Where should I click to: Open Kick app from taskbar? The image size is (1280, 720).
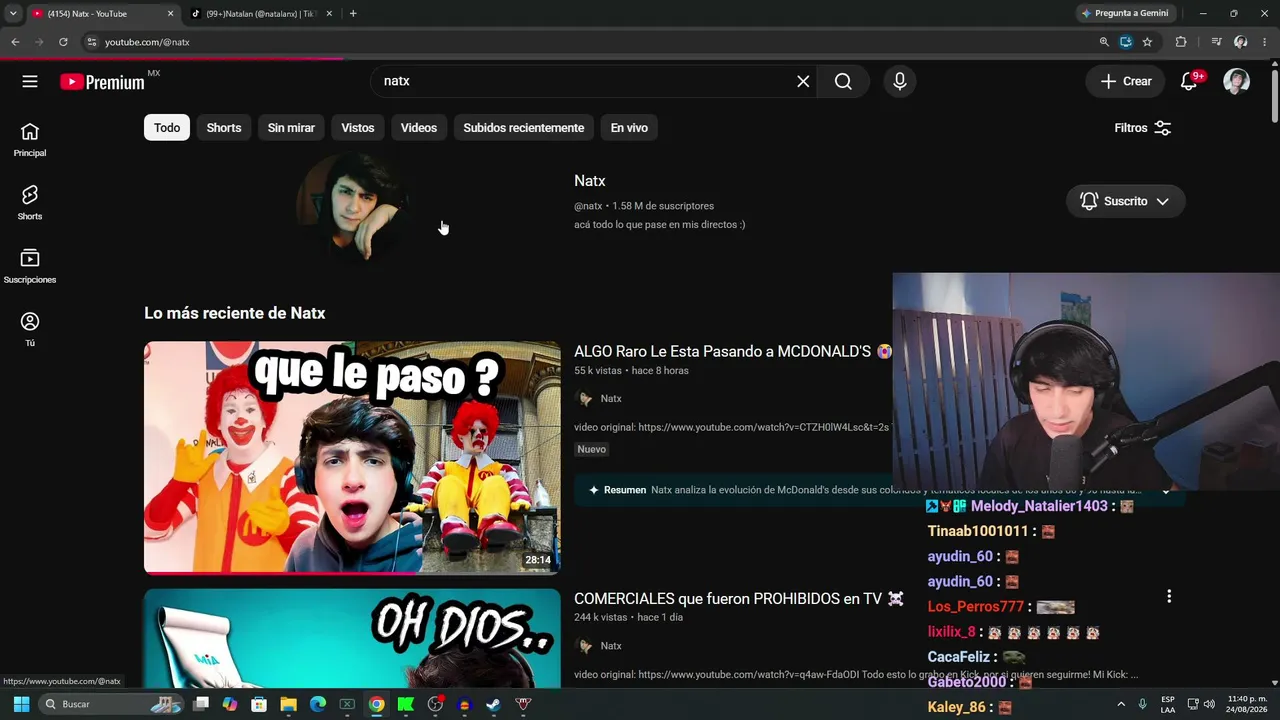coord(406,704)
